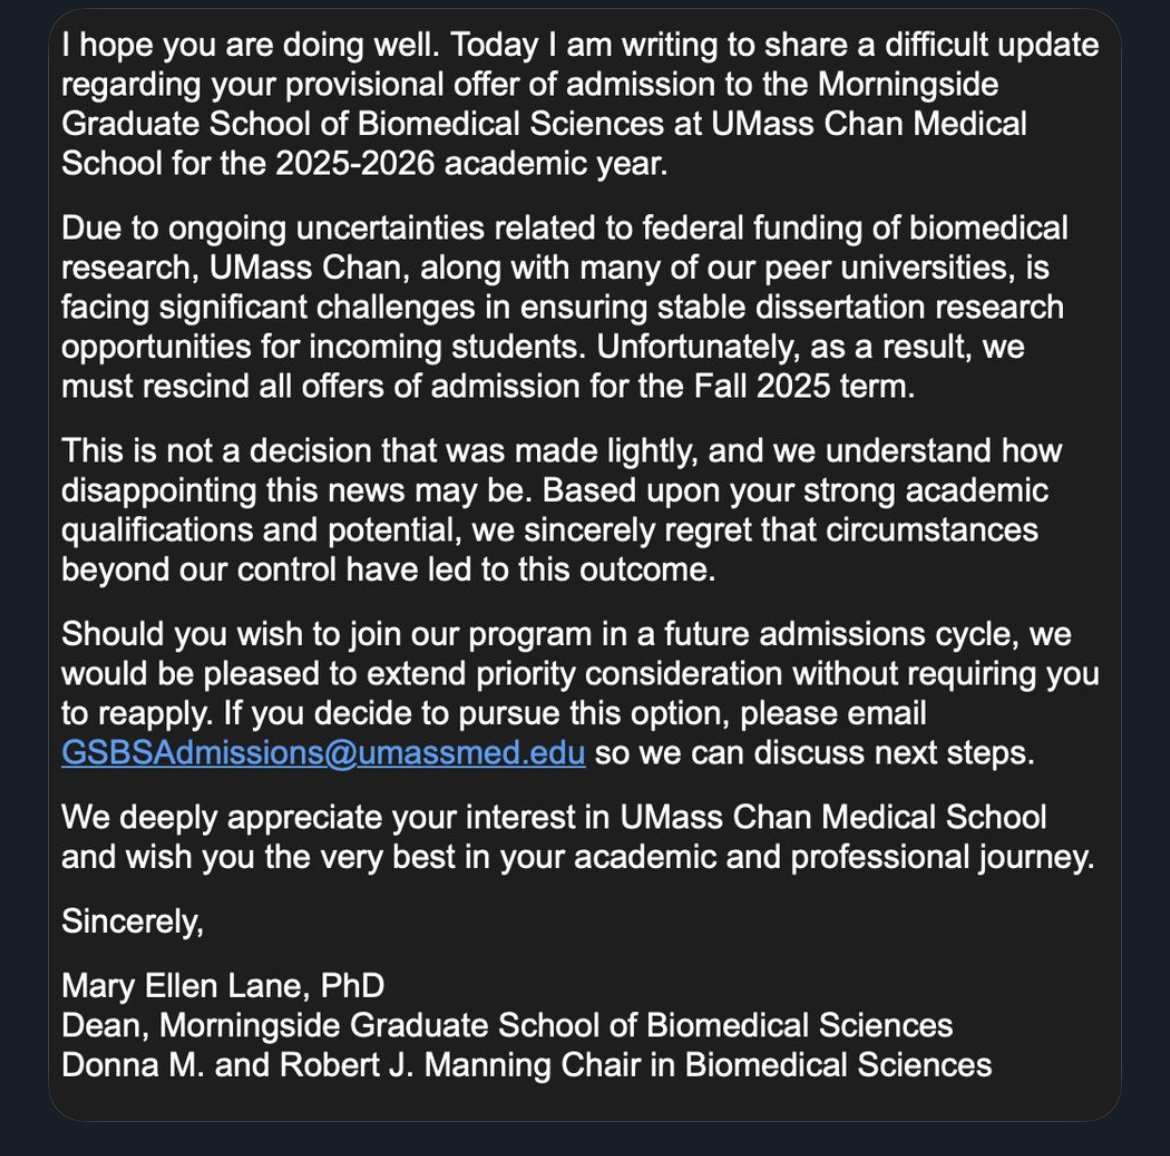Click the name "Mary Ellen Lane, PhD"
Screen dimensions: 1170x1156
pyautogui.click(x=223, y=986)
